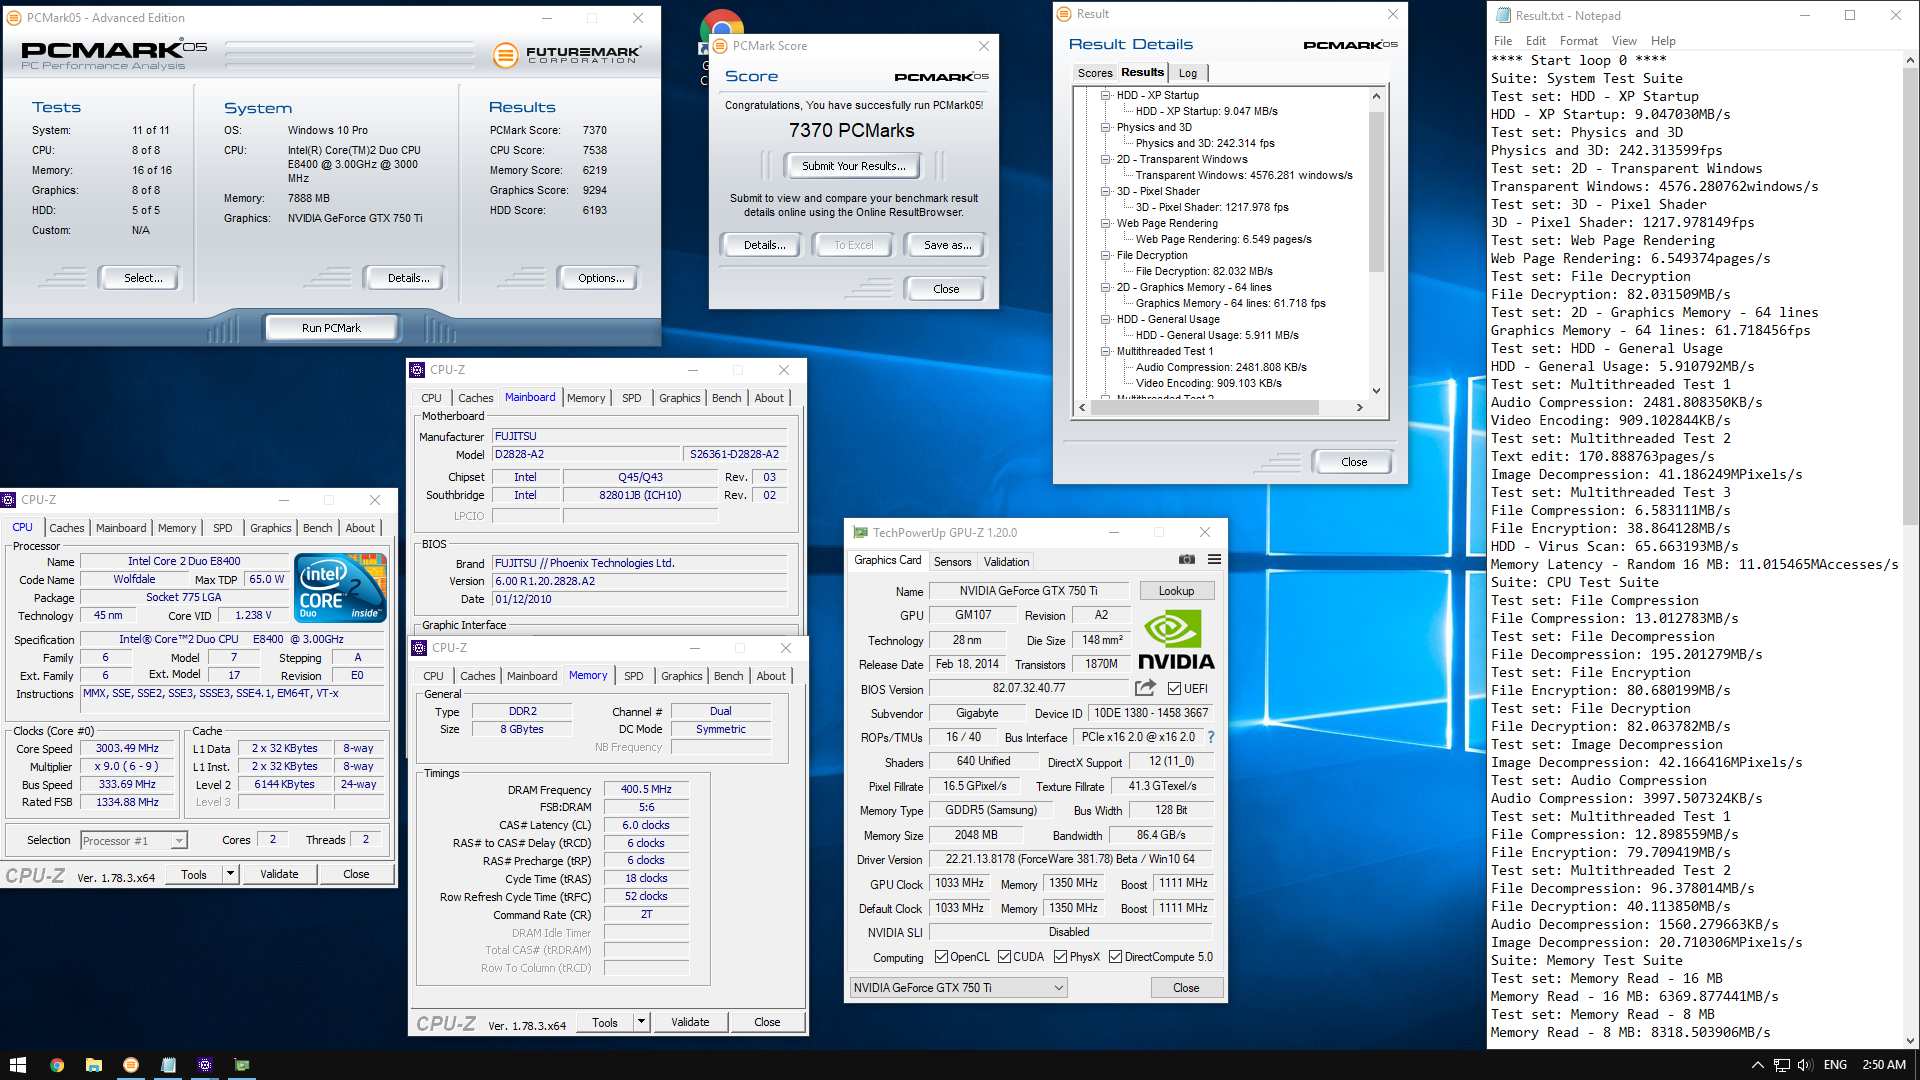Open Tools dropdown arrow in CPU-Z Memory window
1920x1080 pixels.
641,1022
